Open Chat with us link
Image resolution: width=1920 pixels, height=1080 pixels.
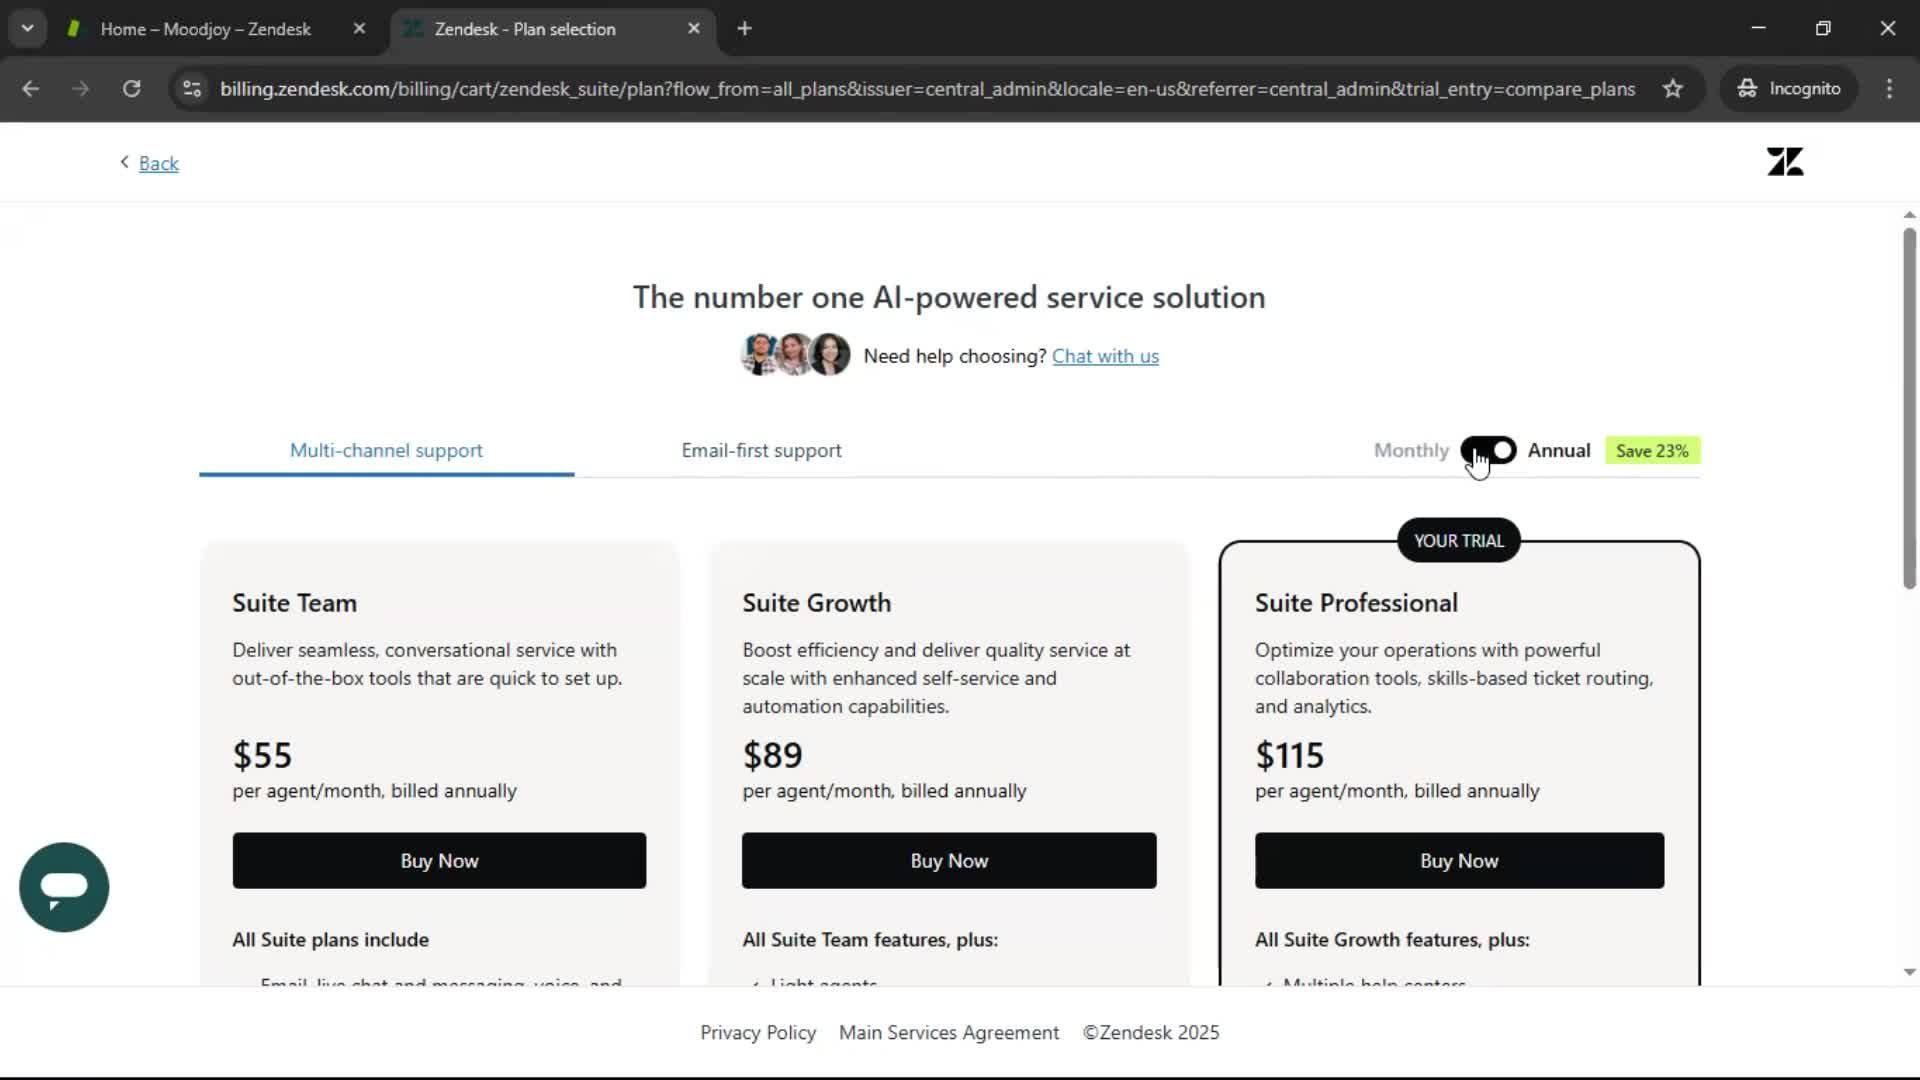[1105, 356]
